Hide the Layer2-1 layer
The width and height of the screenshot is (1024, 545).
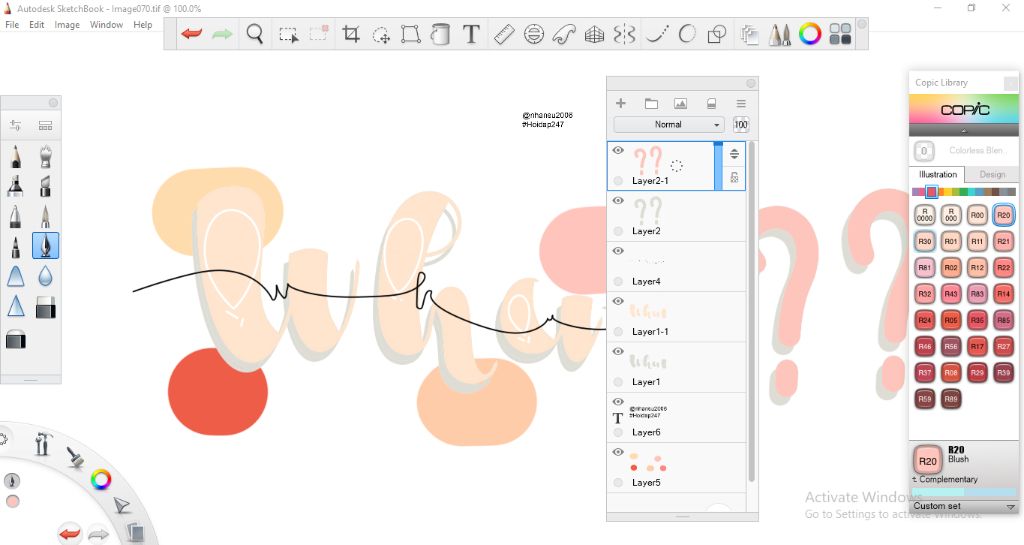coord(618,150)
